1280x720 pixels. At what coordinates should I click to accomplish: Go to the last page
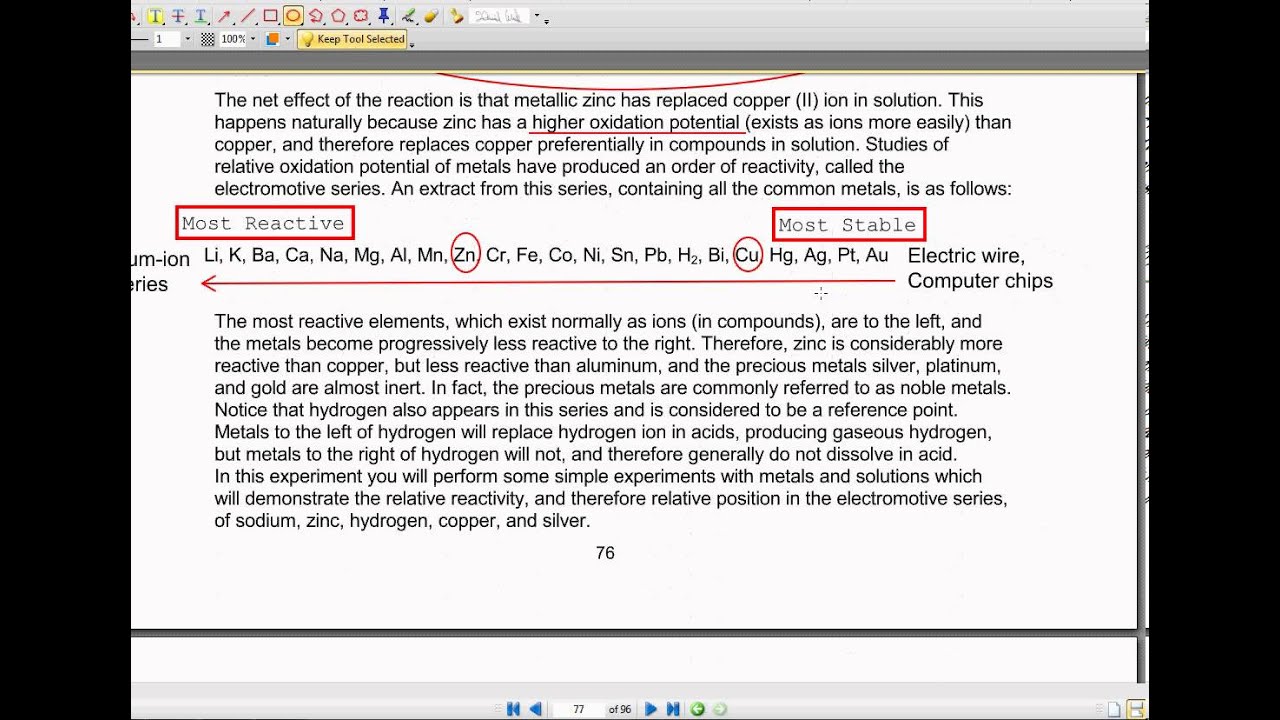[x=673, y=709]
